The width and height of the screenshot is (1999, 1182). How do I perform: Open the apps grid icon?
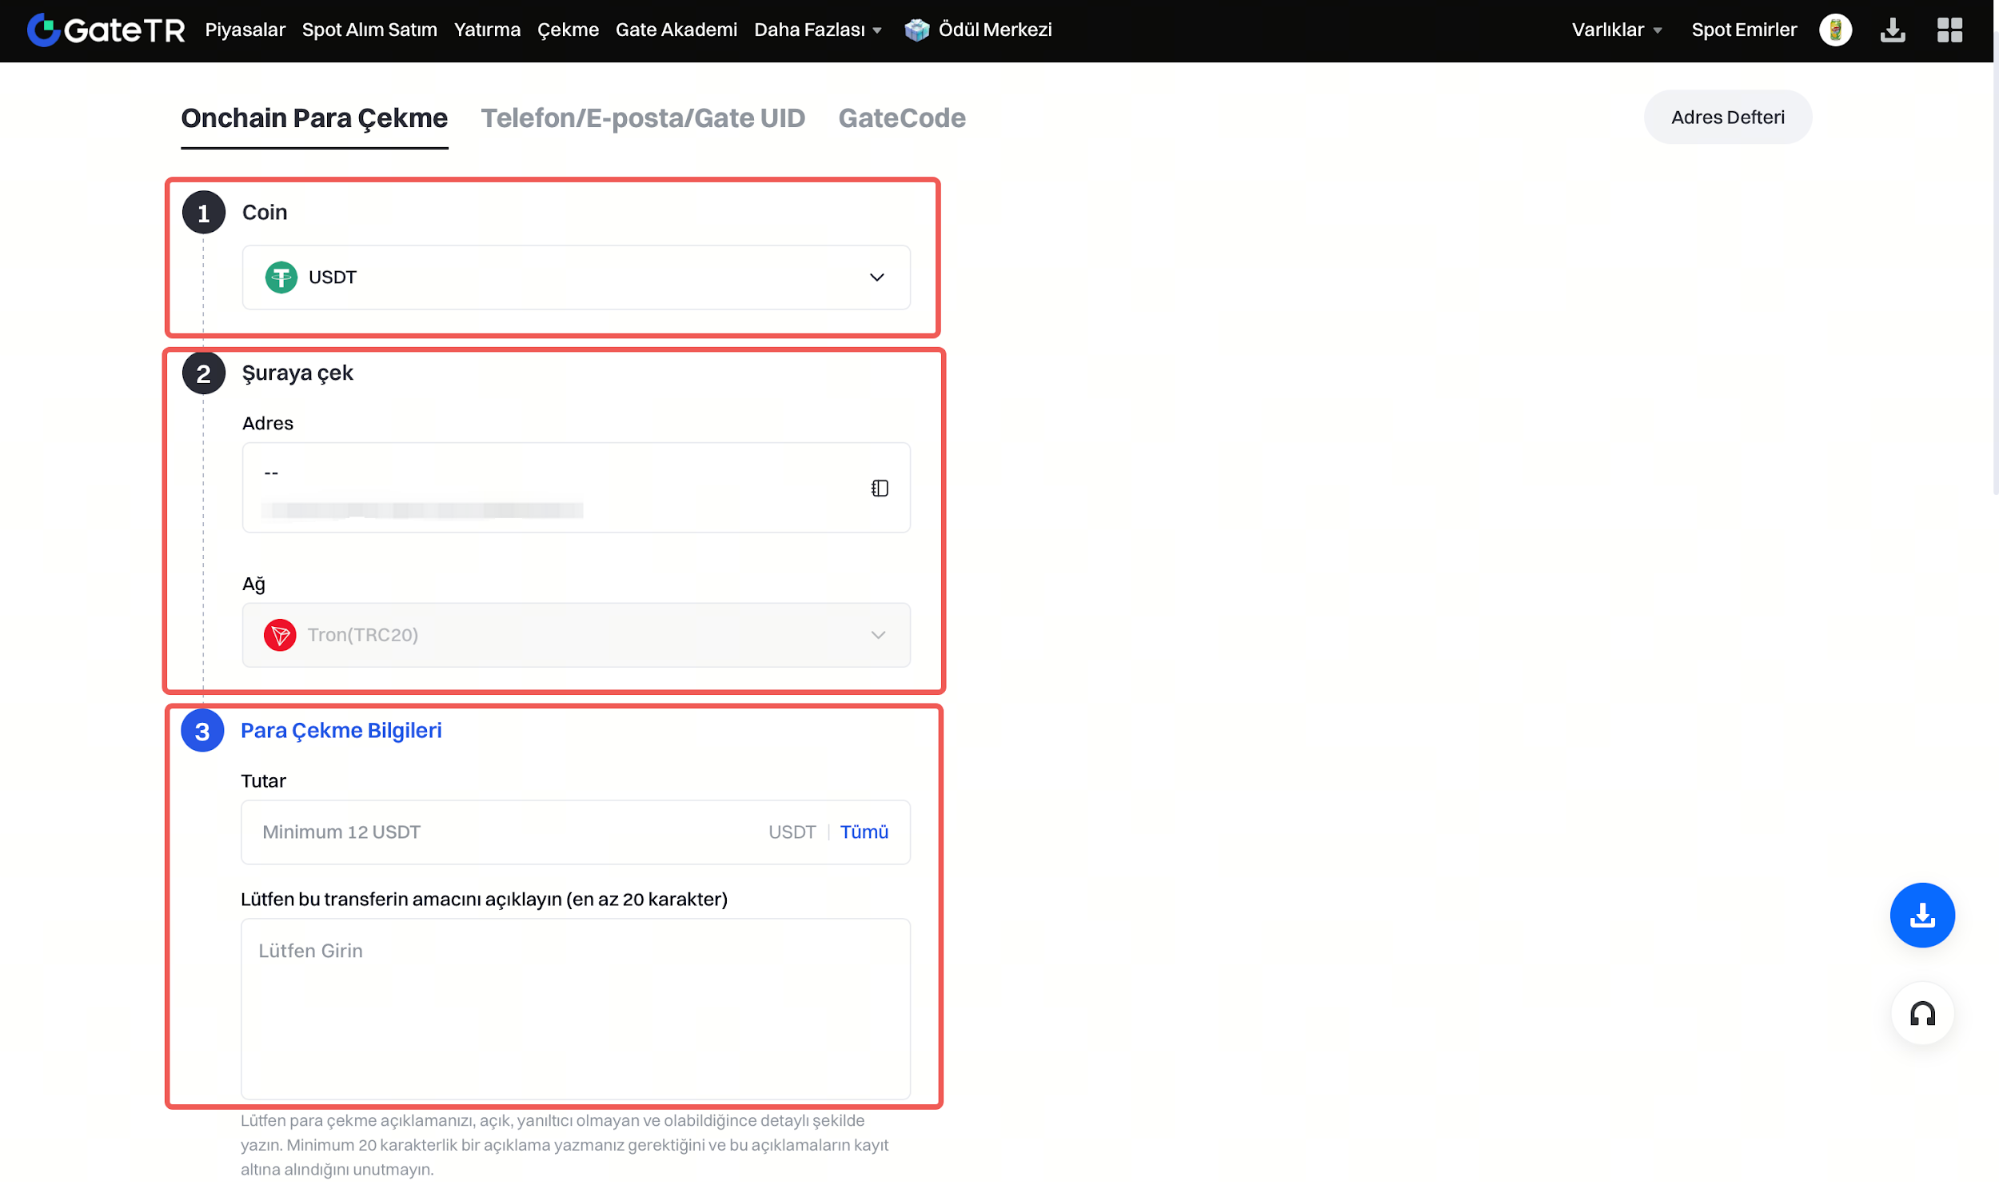pyautogui.click(x=1949, y=30)
